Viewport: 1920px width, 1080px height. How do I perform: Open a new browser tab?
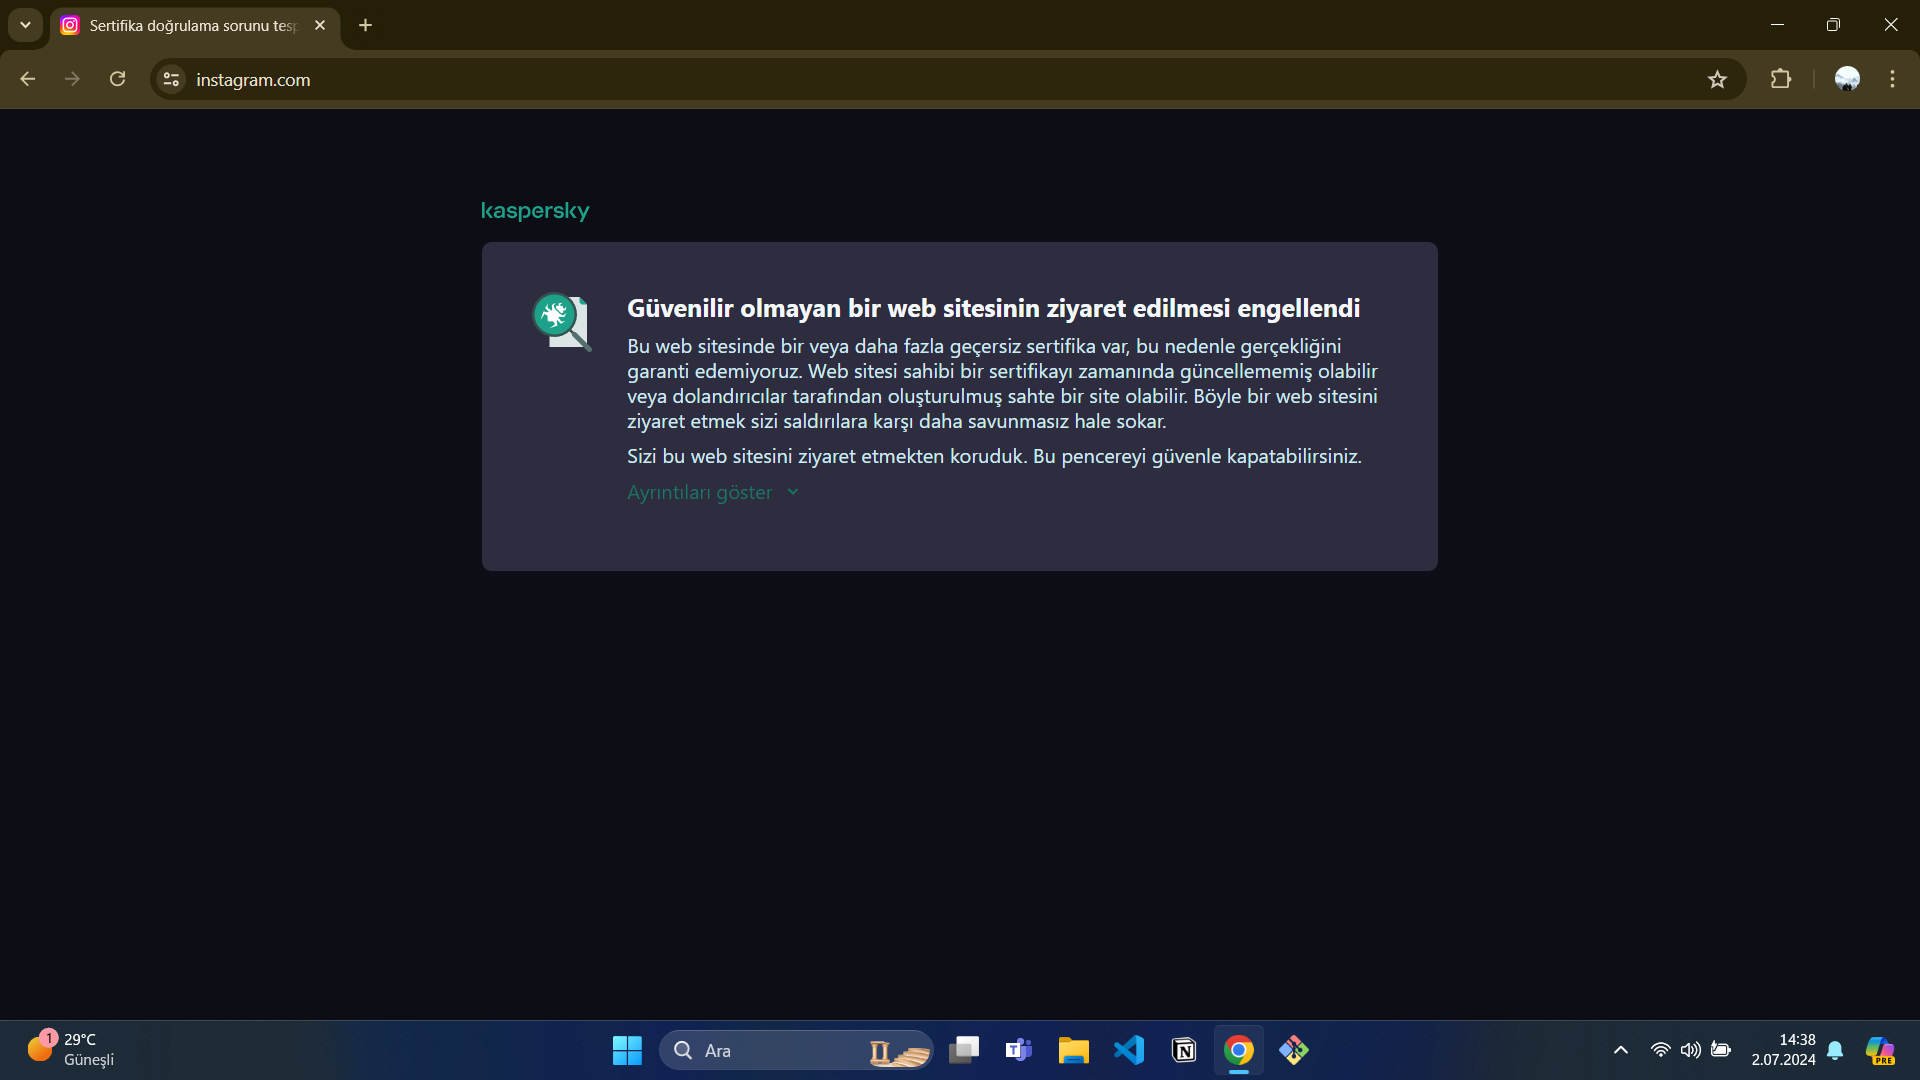pos(365,25)
